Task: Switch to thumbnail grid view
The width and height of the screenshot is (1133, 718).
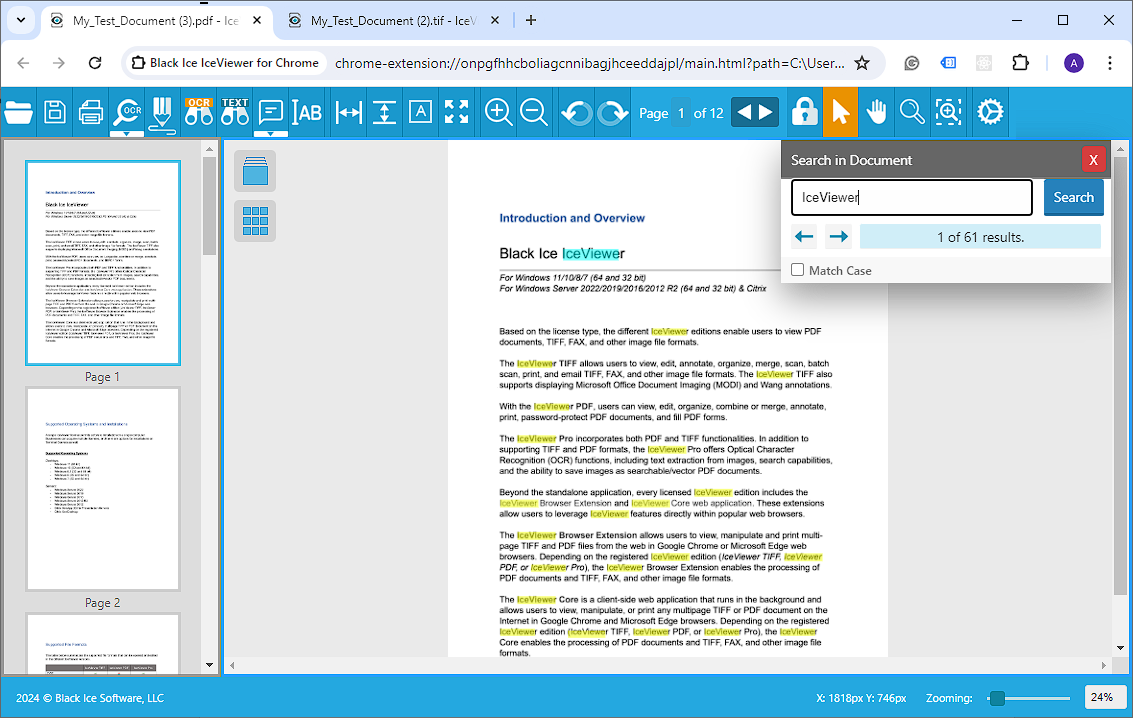Action: 255,221
